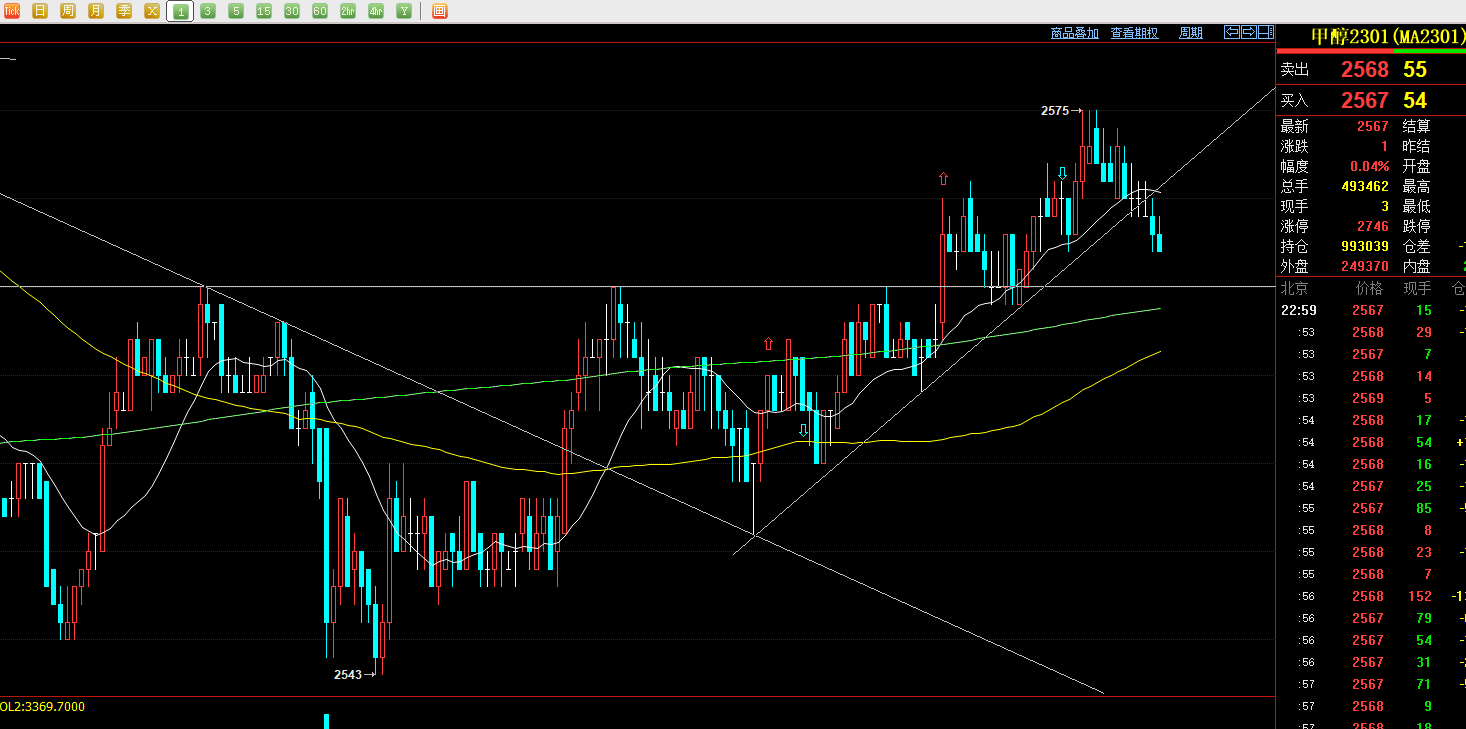Screen dimensions: 1466x729
Task: Click red up arrow signal touching green average line
Action: click(x=768, y=344)
